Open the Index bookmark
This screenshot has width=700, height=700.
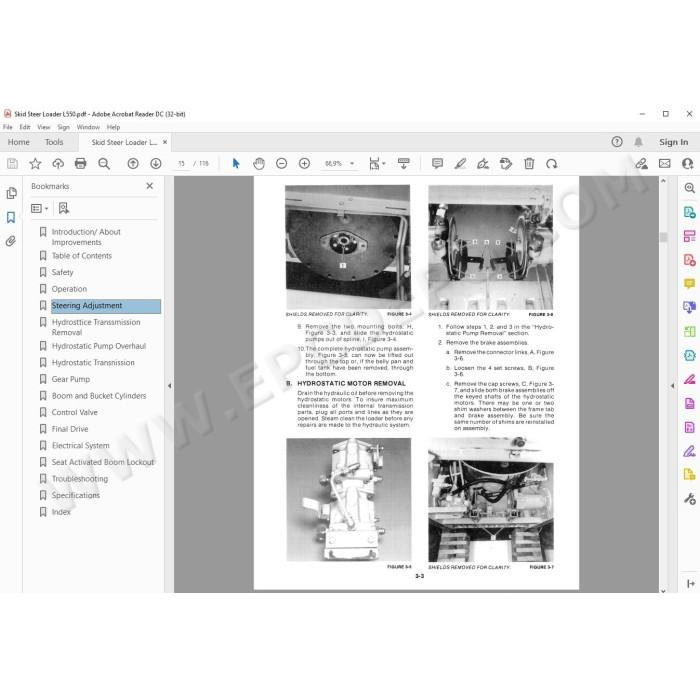61,512
